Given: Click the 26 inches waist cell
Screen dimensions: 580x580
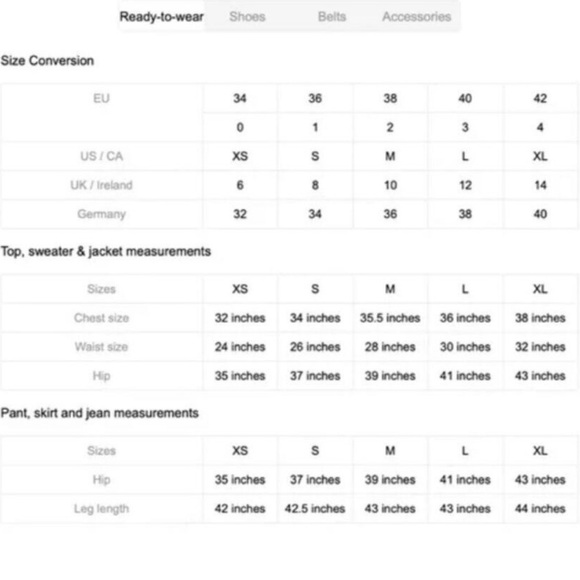Looking at the screenshot, I should click(315, 347).
